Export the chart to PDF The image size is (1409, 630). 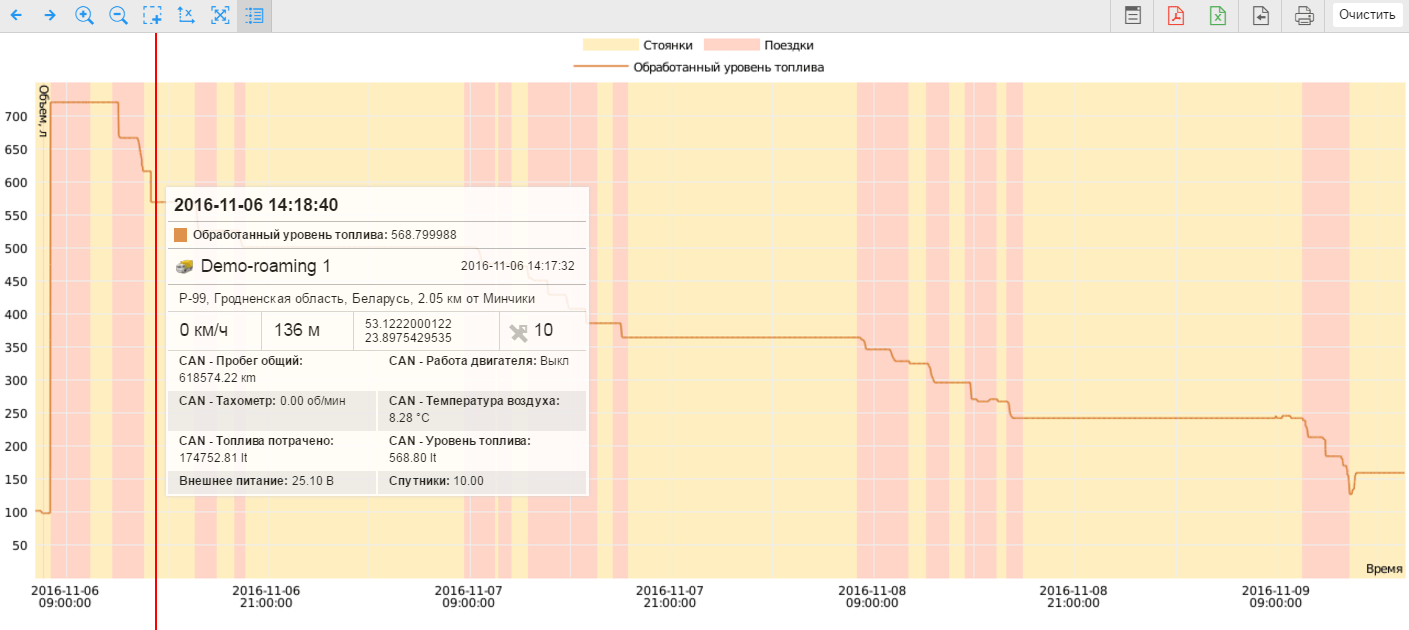coord(1176,16)
